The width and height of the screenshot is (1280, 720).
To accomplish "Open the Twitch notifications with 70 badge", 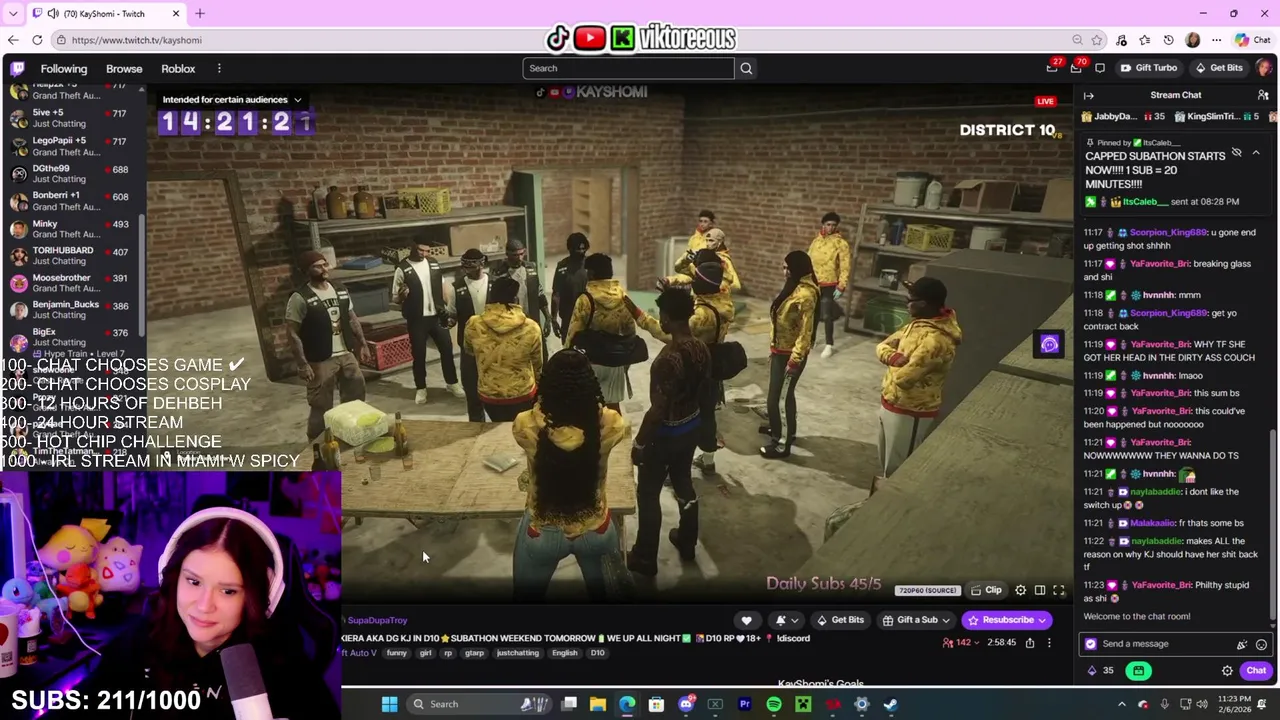I will [1076, 68].
